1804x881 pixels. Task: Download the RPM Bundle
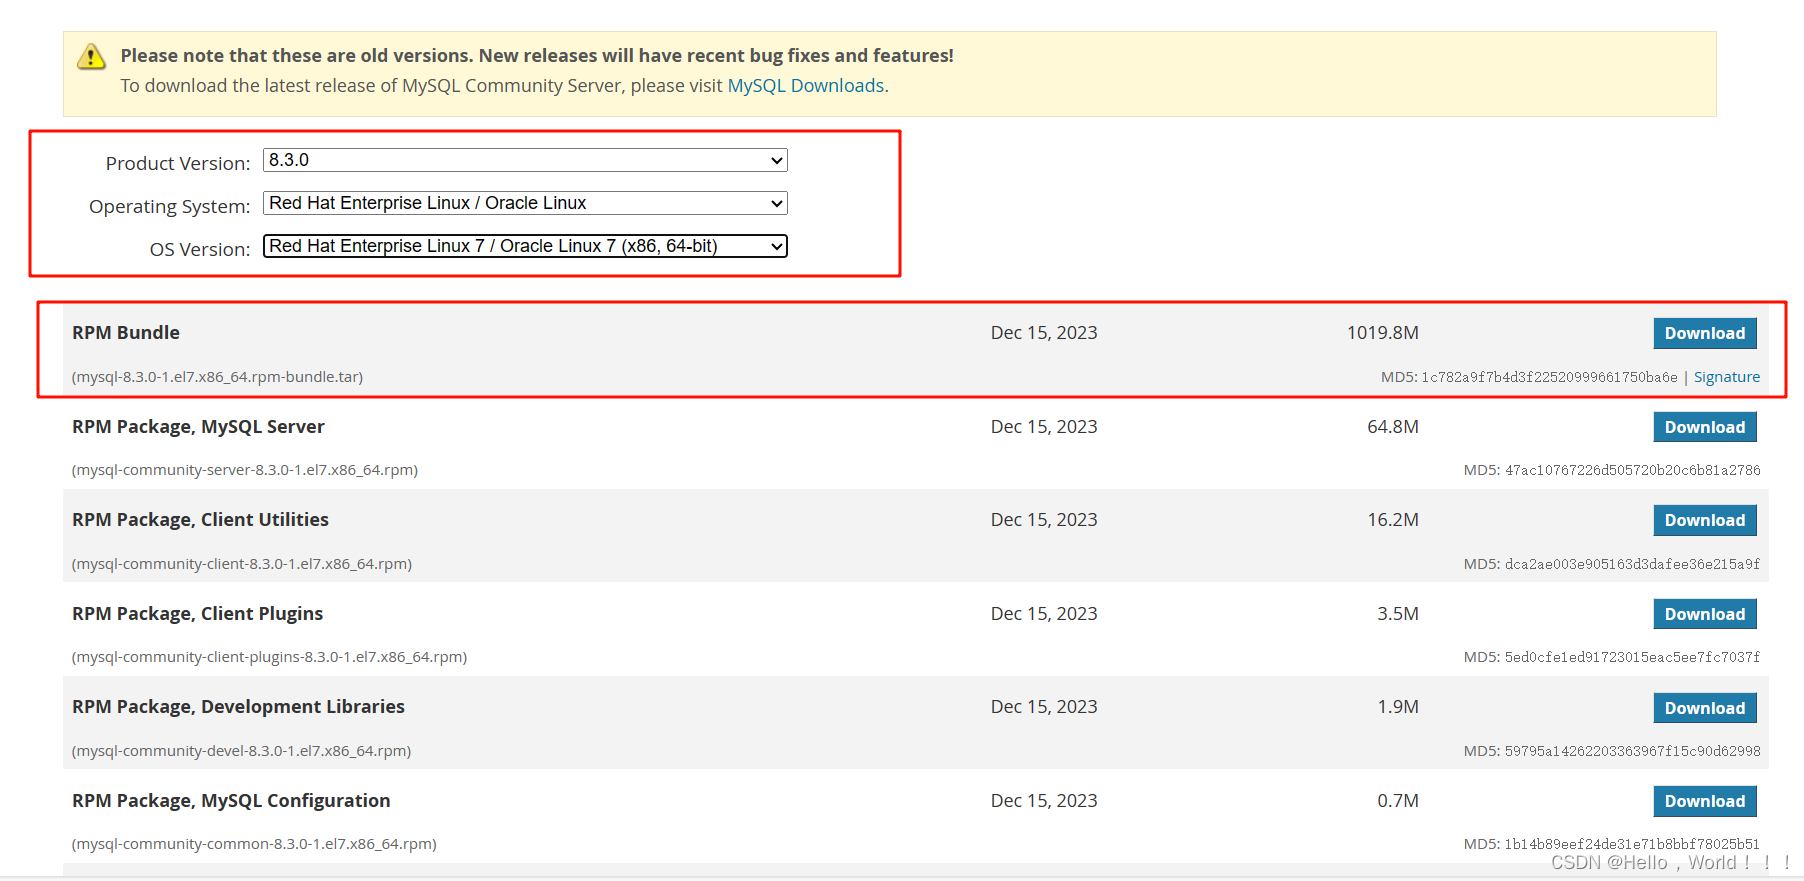click(1705, 333)
